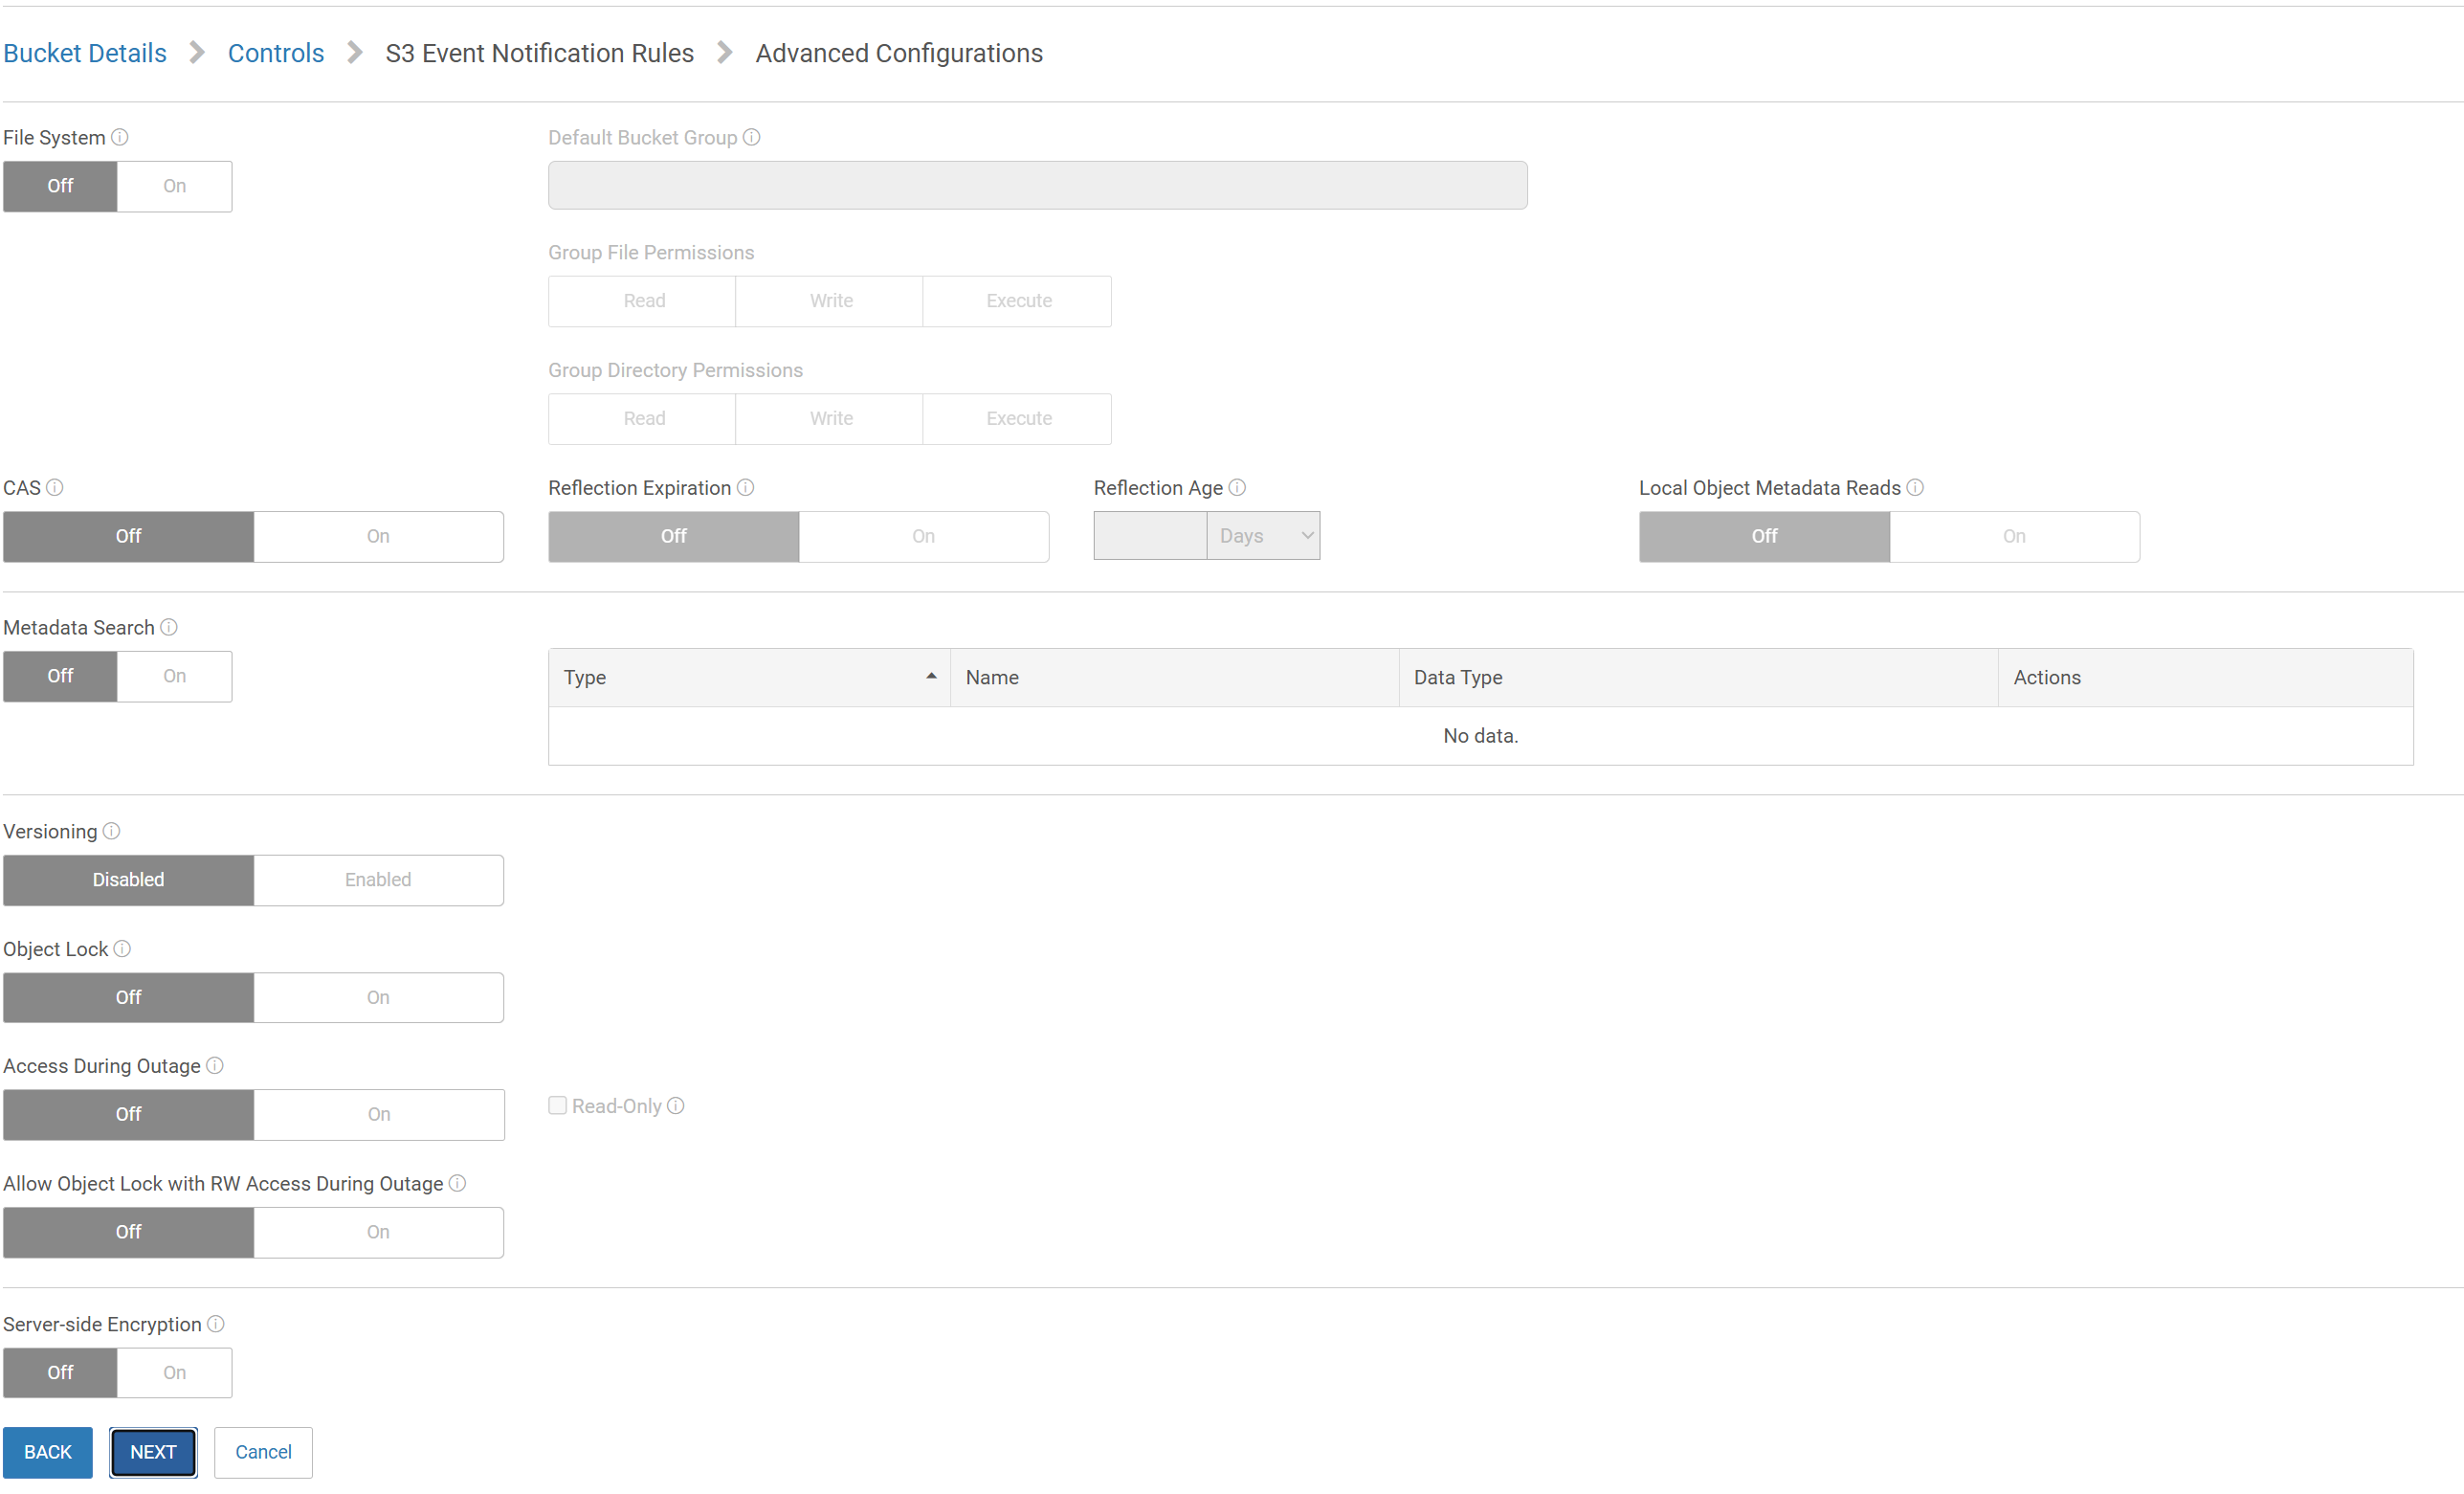Navigate to Bucket Details breadcrumb
Image resolution: width=2464 pixels, height=1494 pixels.
pyautogui.click(x=84, y=53)
